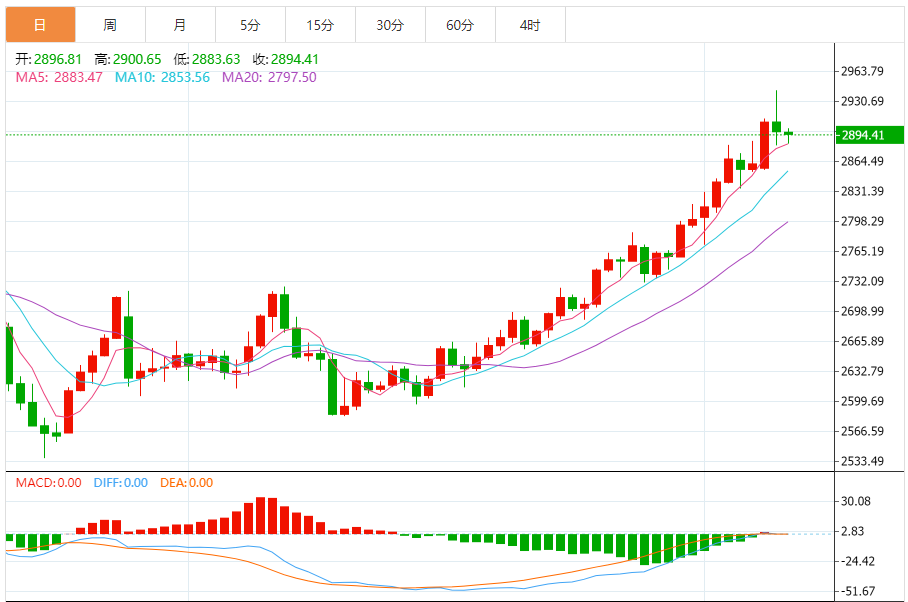Click the high price 2900.65
Screen dimensions: 908x602
[137, 59]
